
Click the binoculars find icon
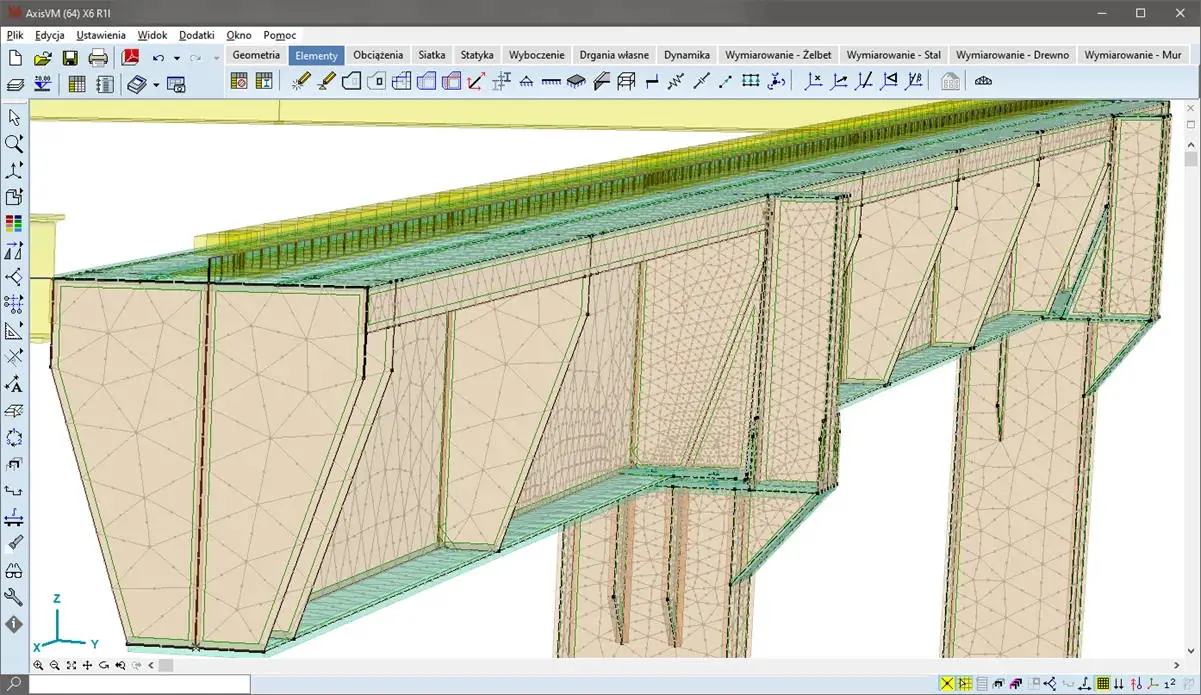click(14, 571)
